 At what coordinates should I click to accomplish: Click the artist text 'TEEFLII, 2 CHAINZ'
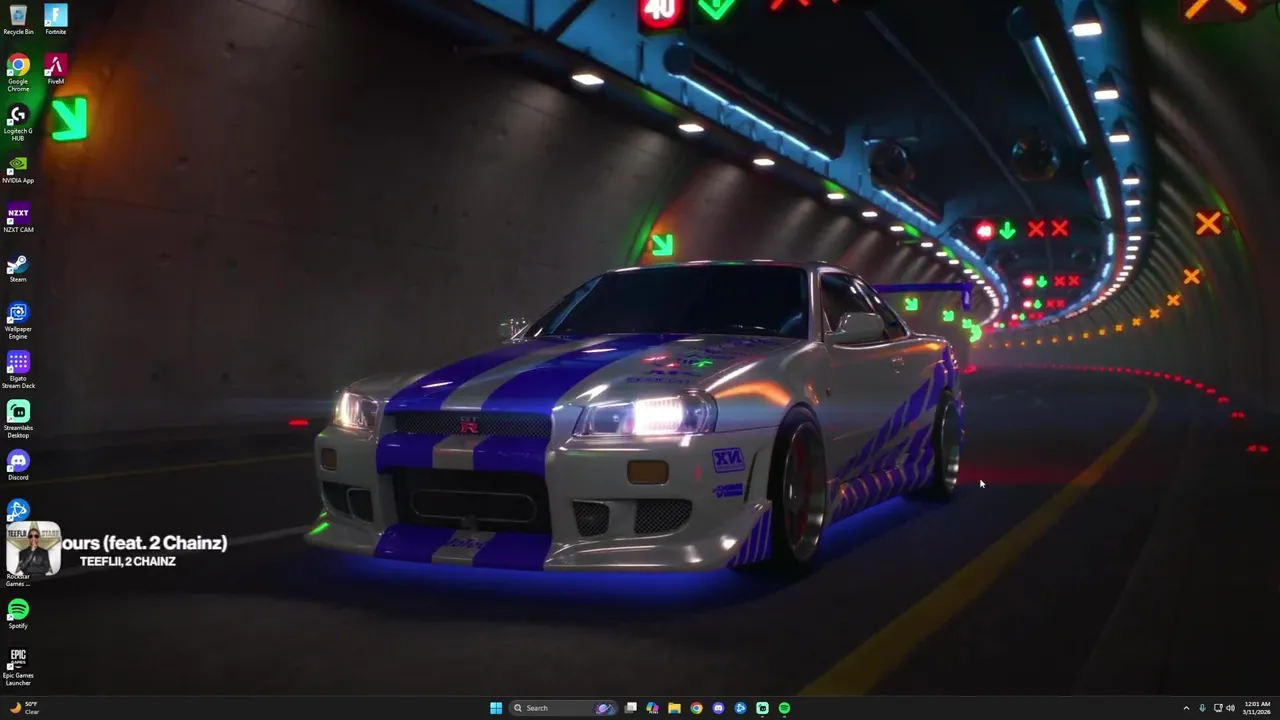point(128,562)
